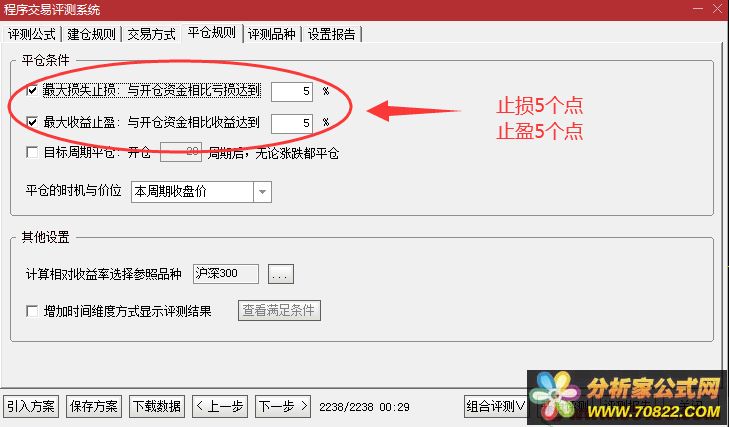Switch to the 评测公式 tab
729x427 pixels.
click(x=31, y=34)
